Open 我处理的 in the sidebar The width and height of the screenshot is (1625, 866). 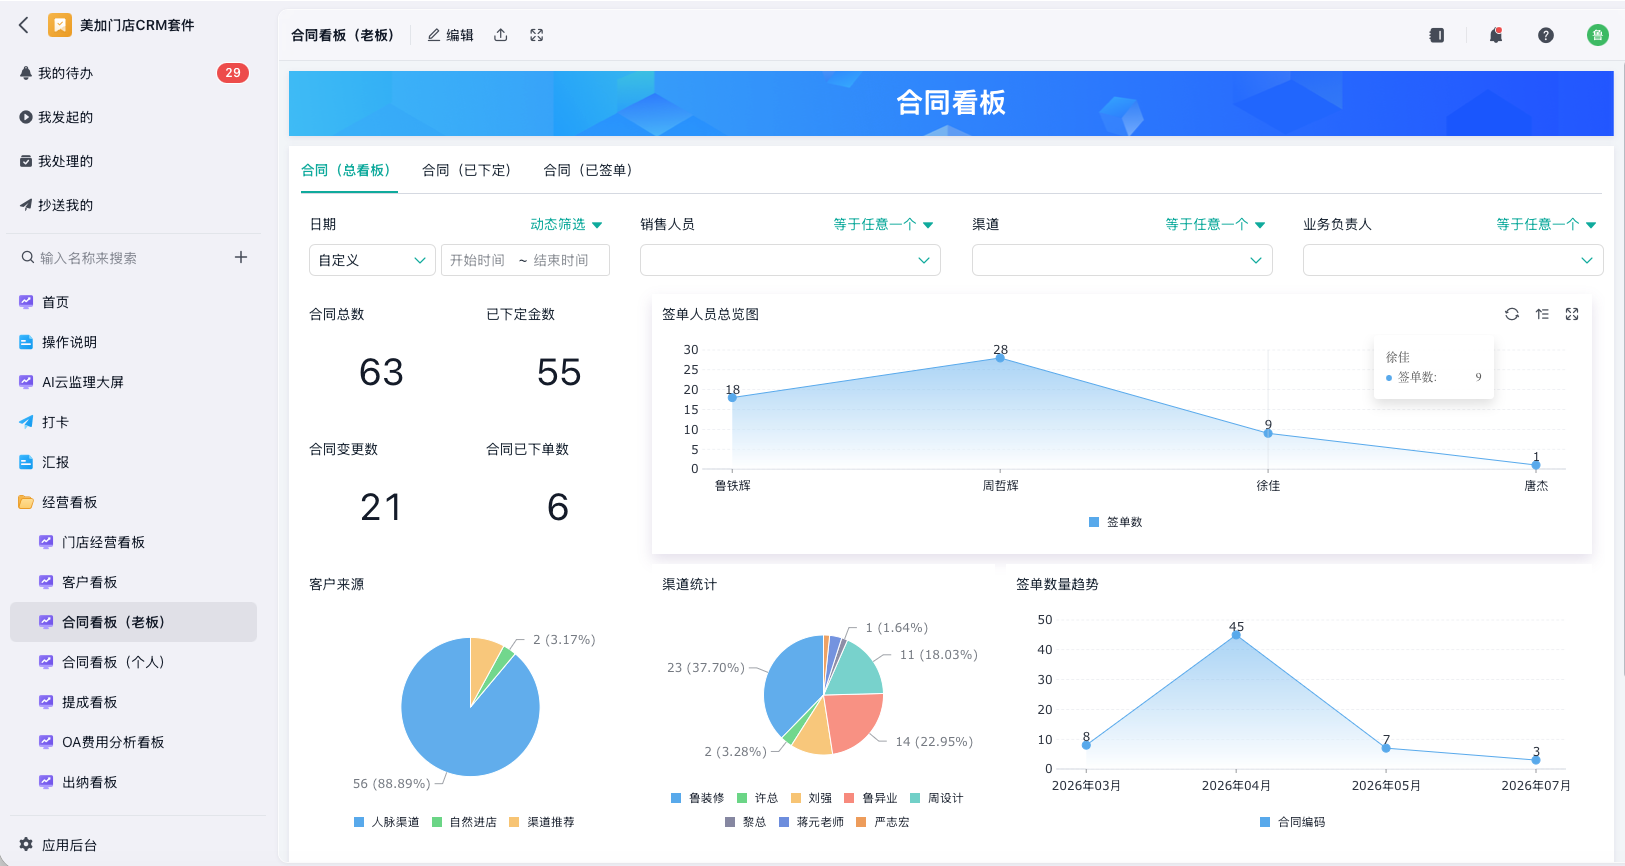click(134, 161)
